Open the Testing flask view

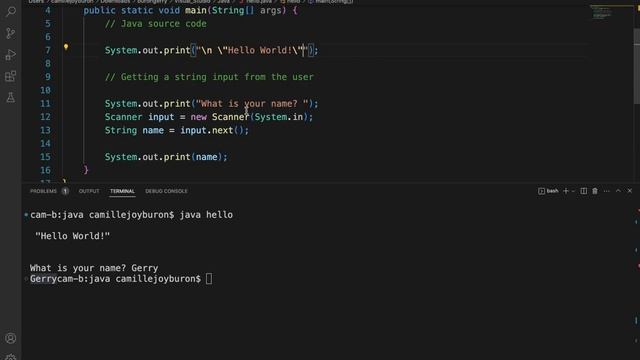[11, 98]
